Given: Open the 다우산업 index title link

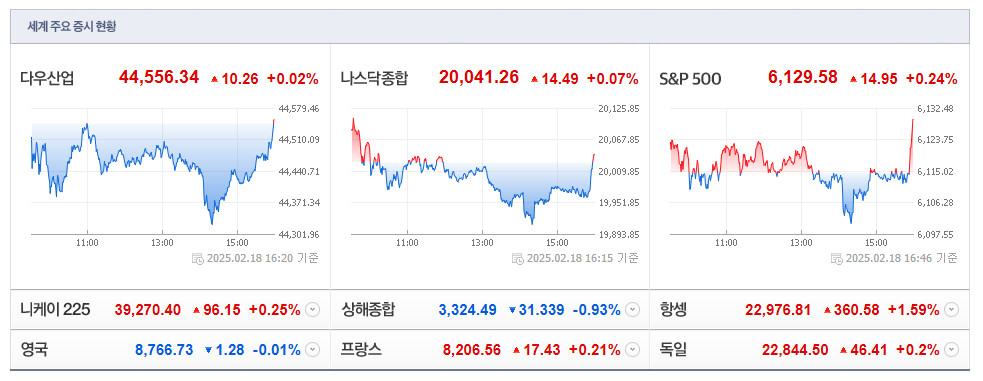Looking at the screenshot, I should coord(47,79).
